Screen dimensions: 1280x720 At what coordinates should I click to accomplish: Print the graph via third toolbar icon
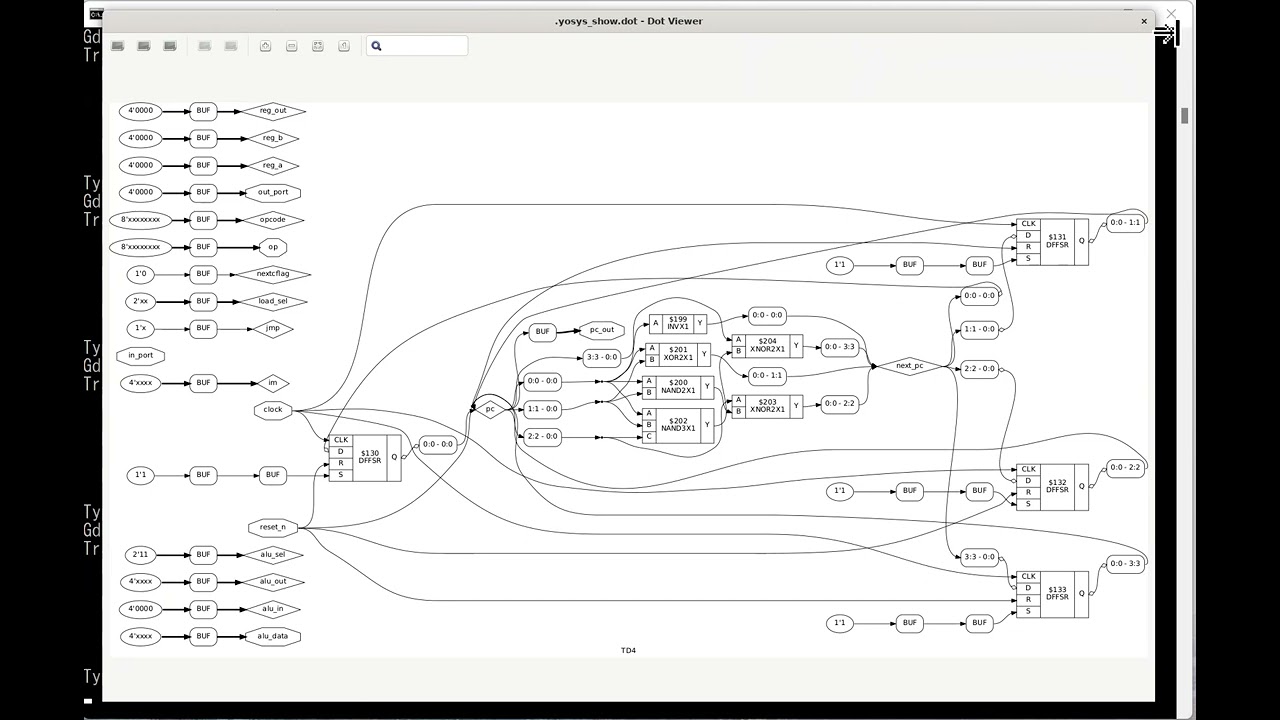170,46
